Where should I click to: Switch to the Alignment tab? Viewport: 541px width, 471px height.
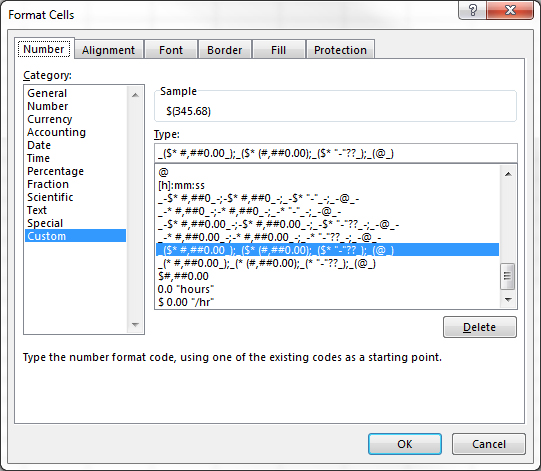pyautogui.click(x=108, y=50)
